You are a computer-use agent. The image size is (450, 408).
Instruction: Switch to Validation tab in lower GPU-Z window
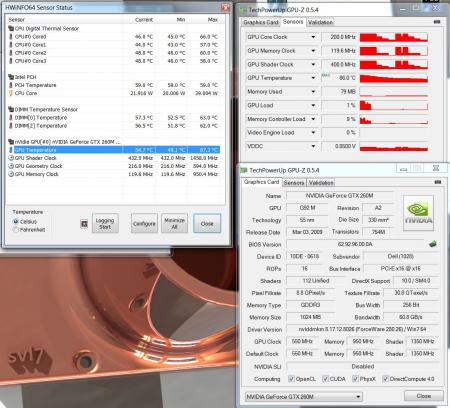[x=321, y=183]
